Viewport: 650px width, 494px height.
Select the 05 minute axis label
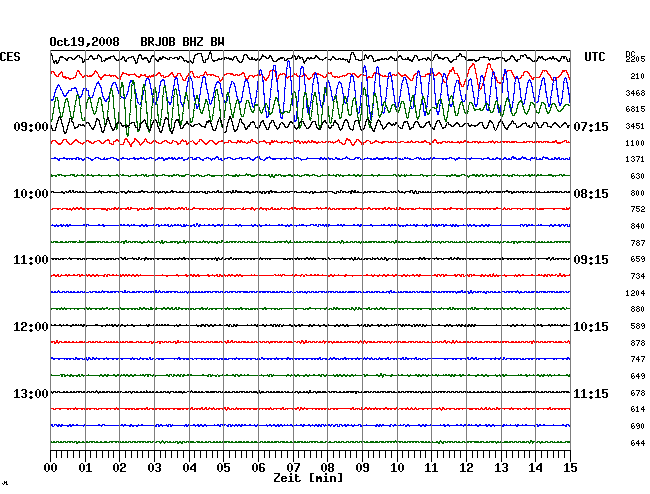(224, 468)
